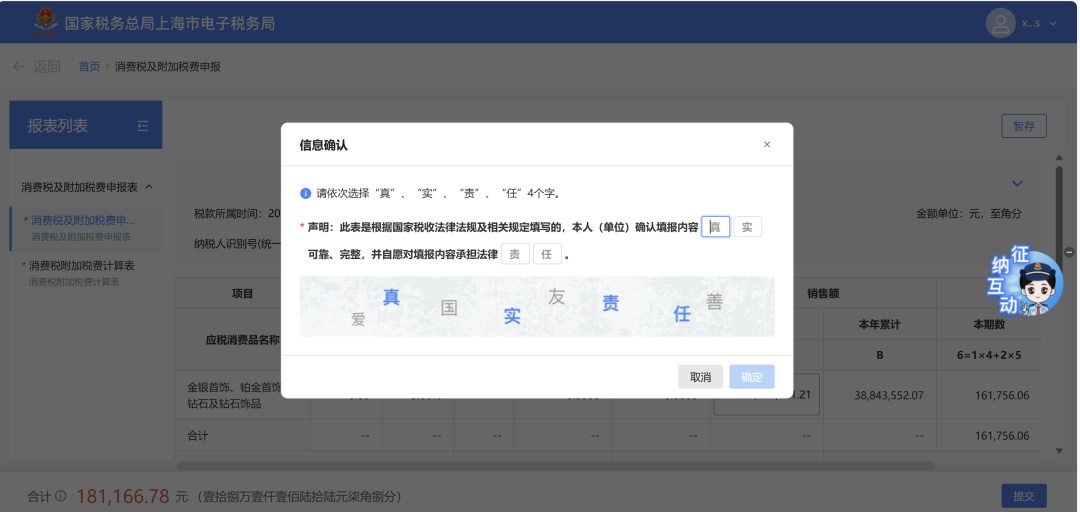Click the first input box for 真

pyautogui.click(x=716, y=227)
